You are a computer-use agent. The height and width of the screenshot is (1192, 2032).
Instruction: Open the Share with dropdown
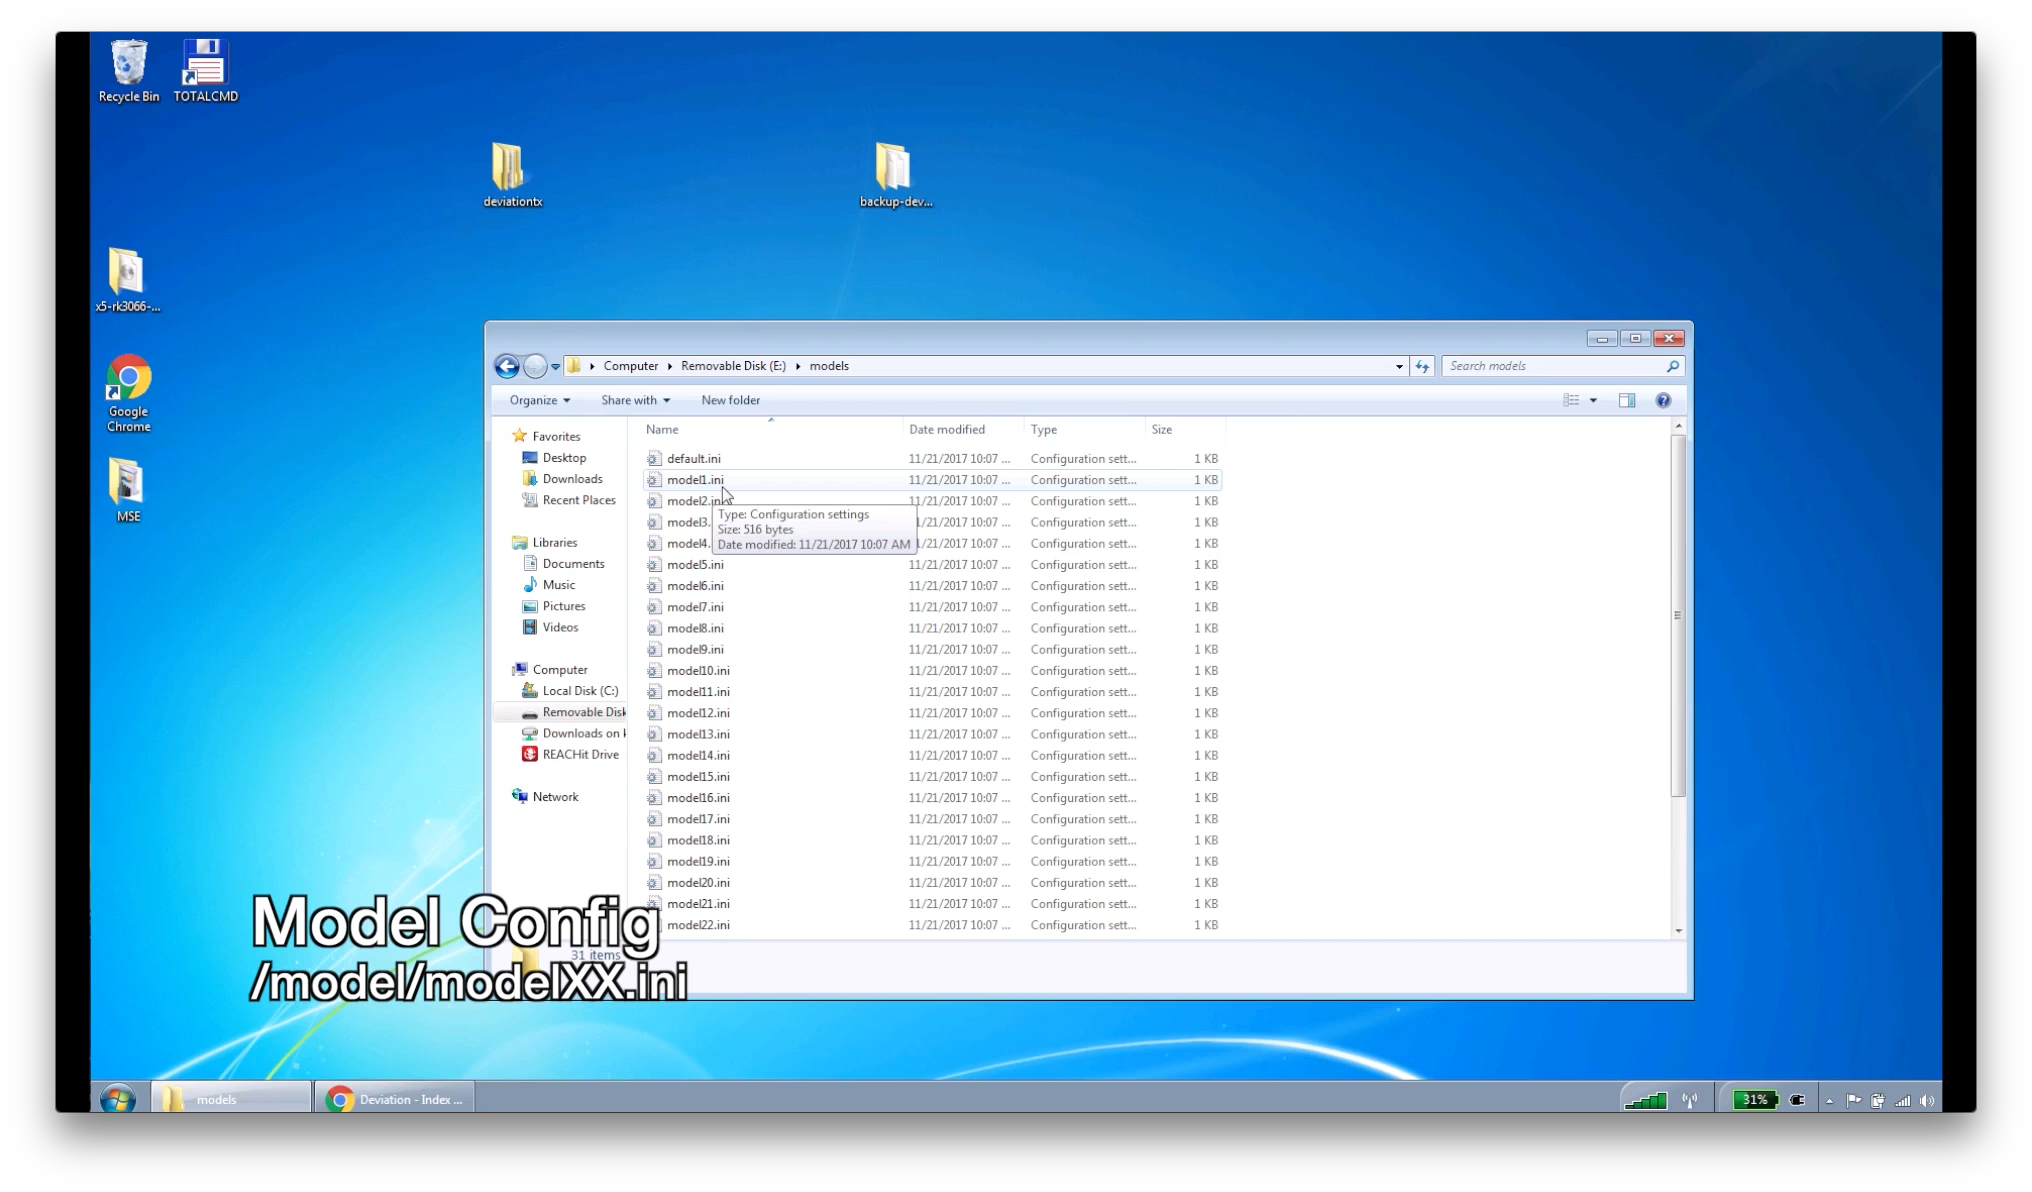coord(635,400)
